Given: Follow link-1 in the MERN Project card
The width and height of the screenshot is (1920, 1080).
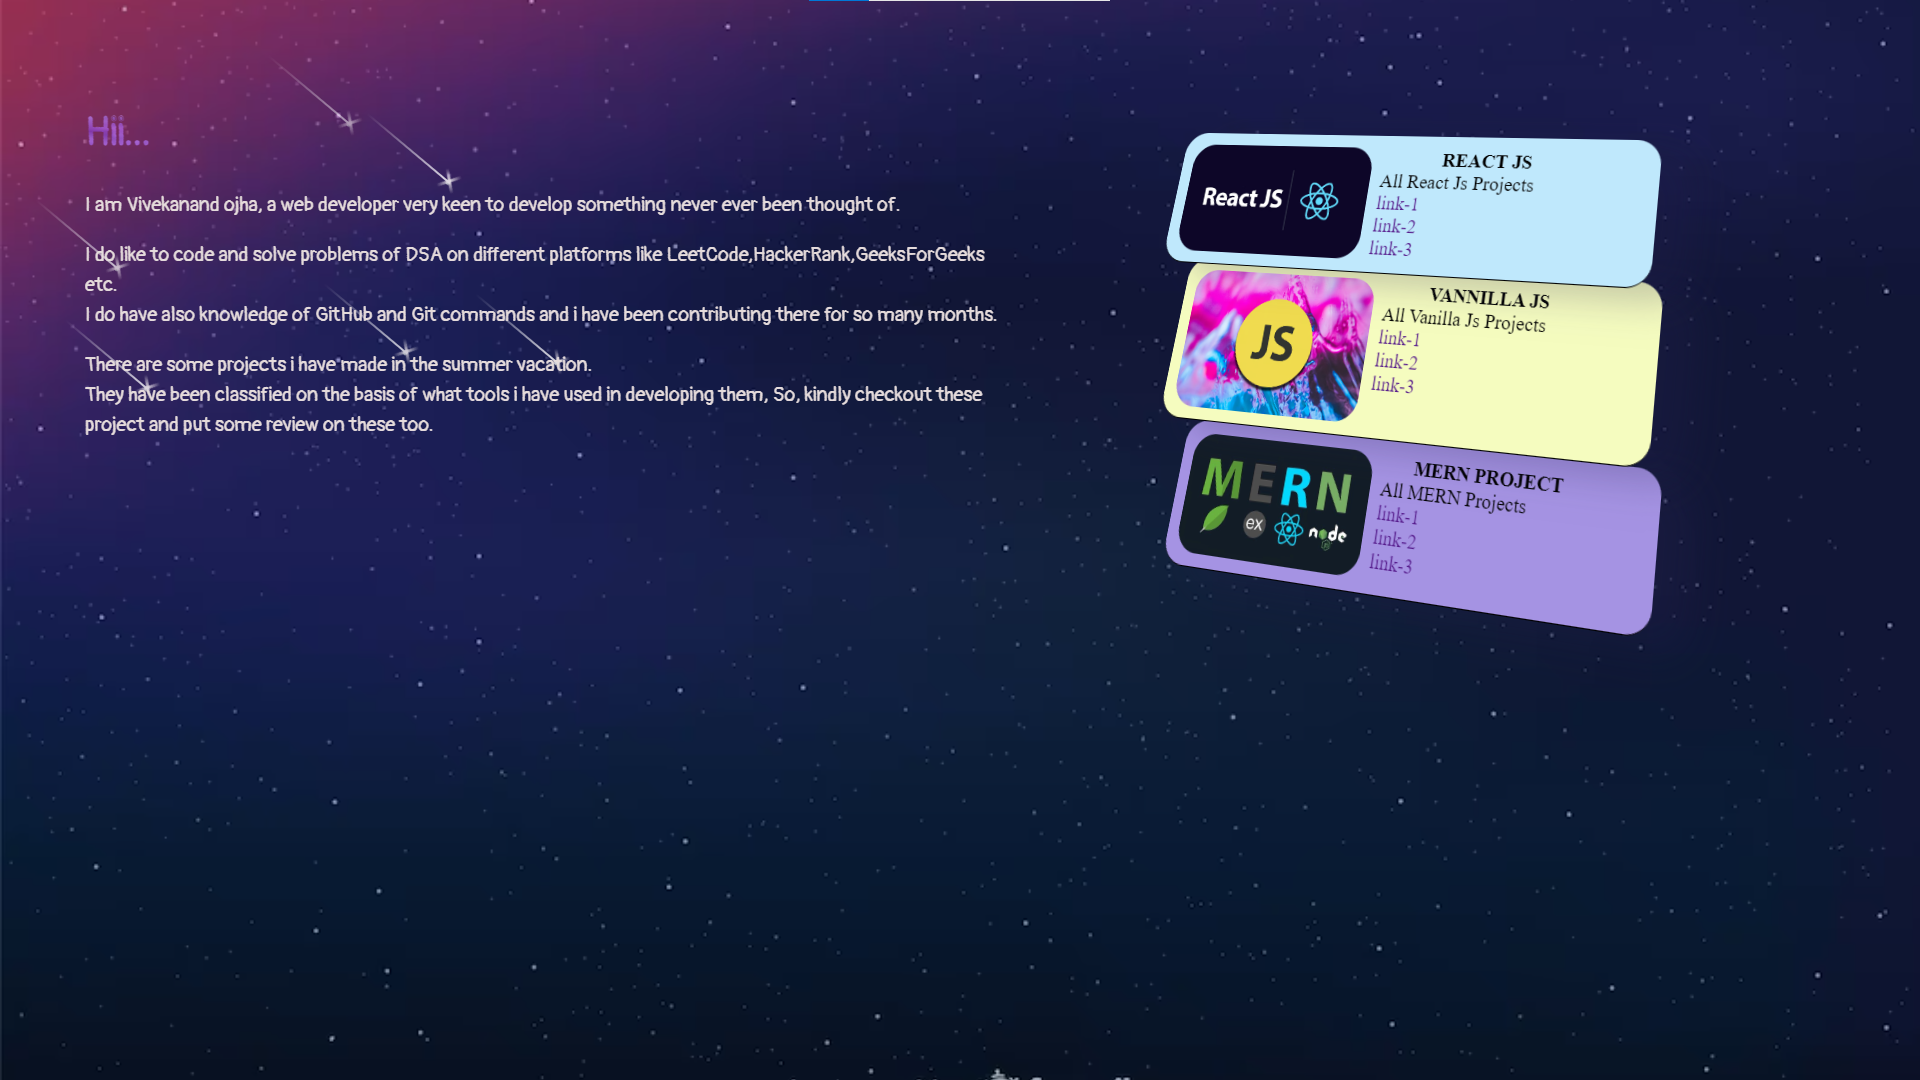Looking at the screenshot, I should [1397, 515].
